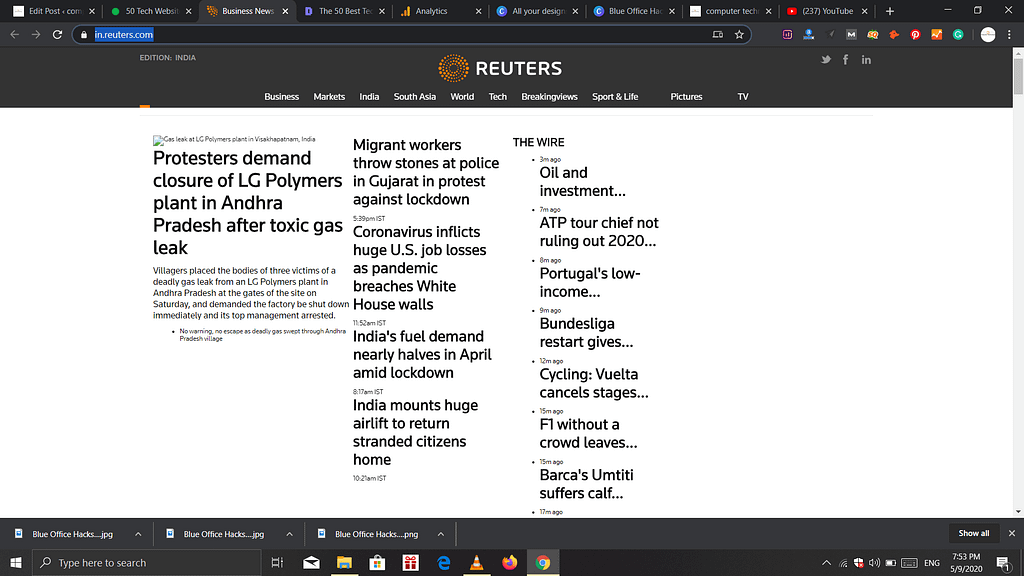This screenshot has height=576, width=1024.
Task: Open the Breakingviews section
Action: tap(549, 97)
